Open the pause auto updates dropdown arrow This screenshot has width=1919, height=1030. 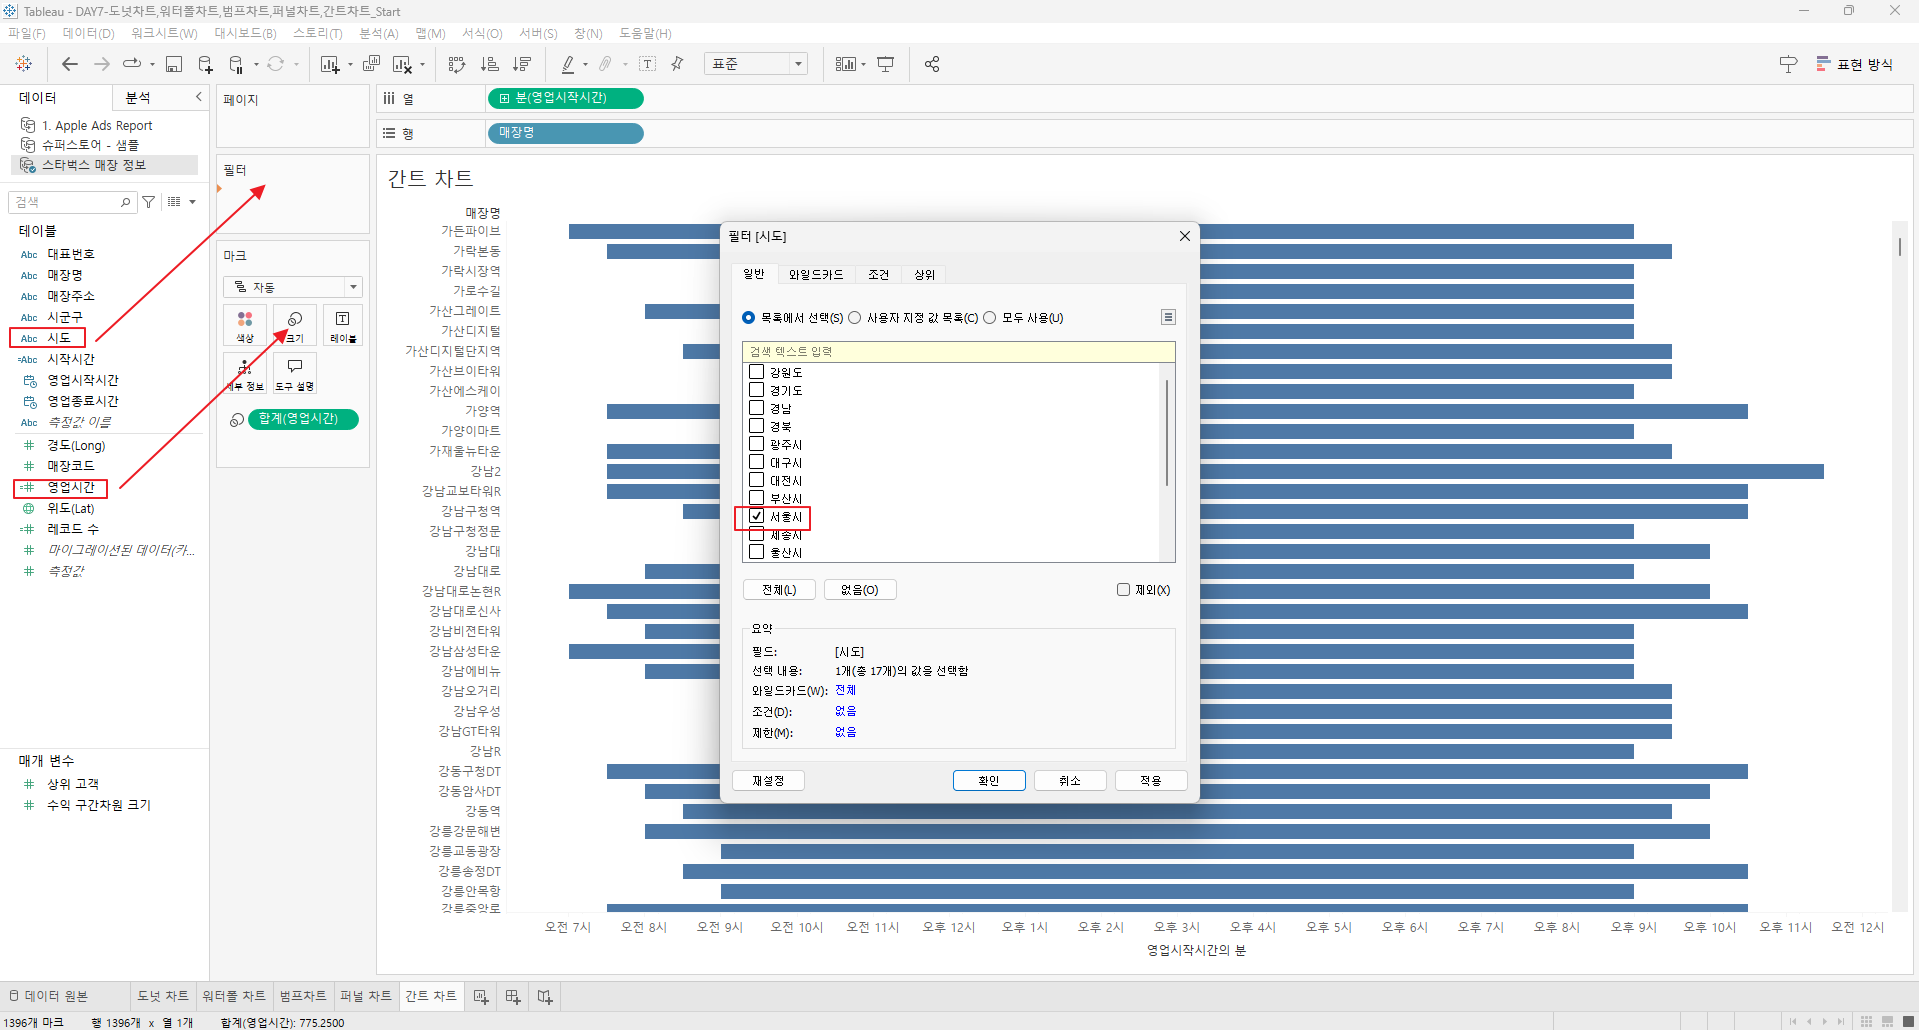click(x=256, y=65)
